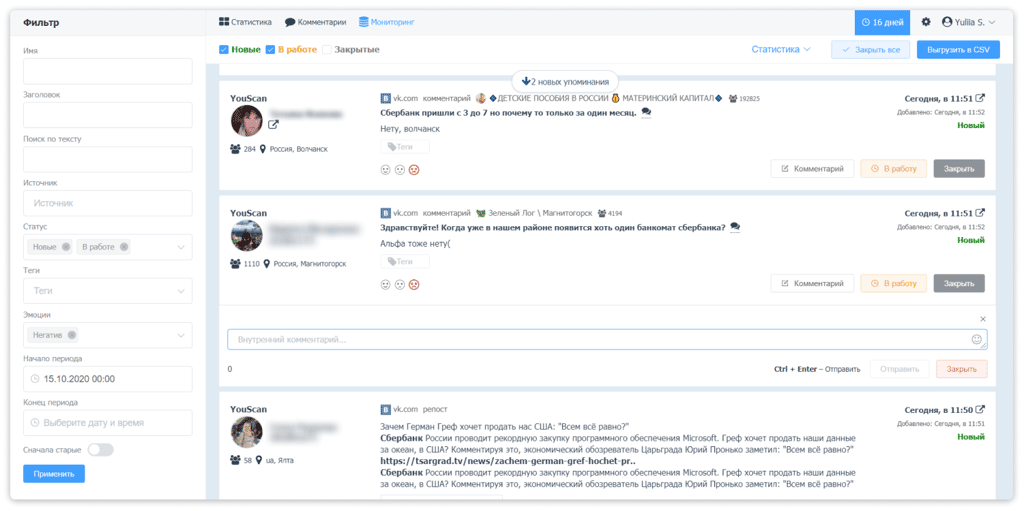Switch to the Мониторинг tab

click(387, 22)
